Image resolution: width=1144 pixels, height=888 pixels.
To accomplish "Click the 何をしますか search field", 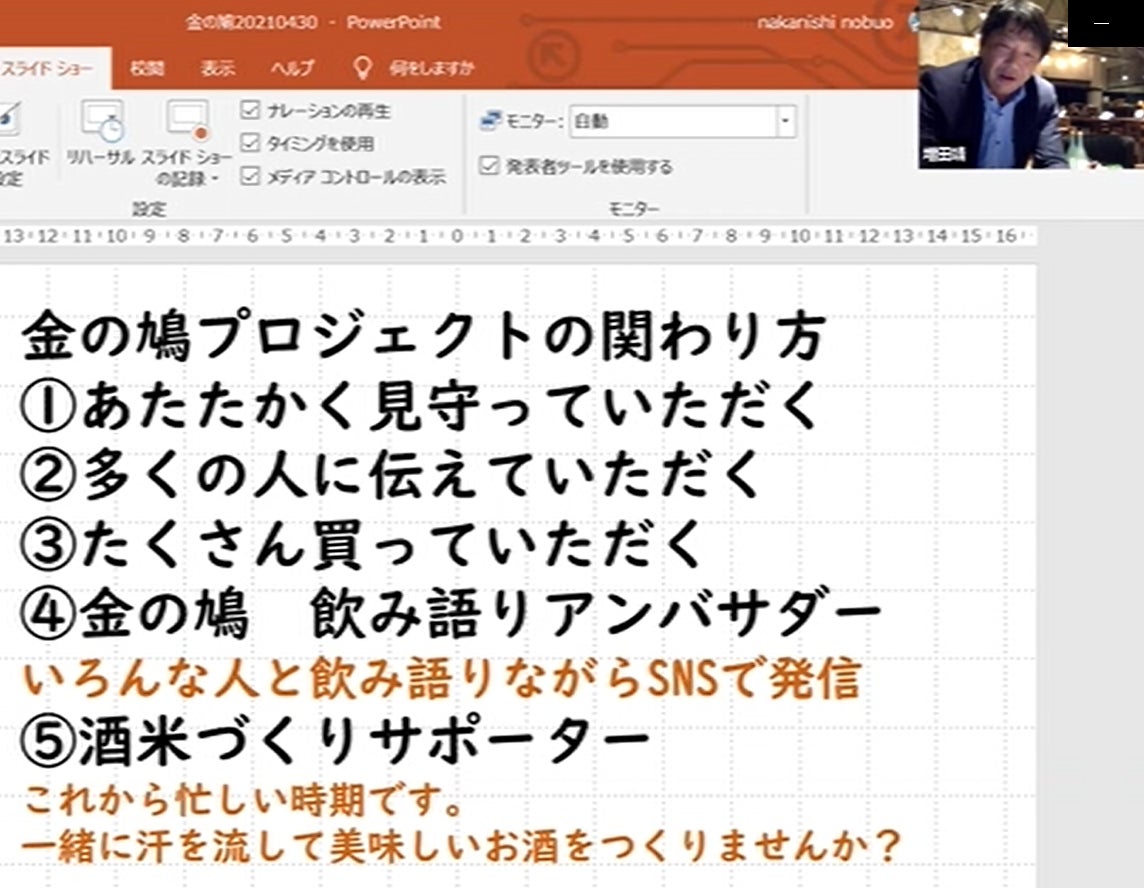I will tap(432, 68).
